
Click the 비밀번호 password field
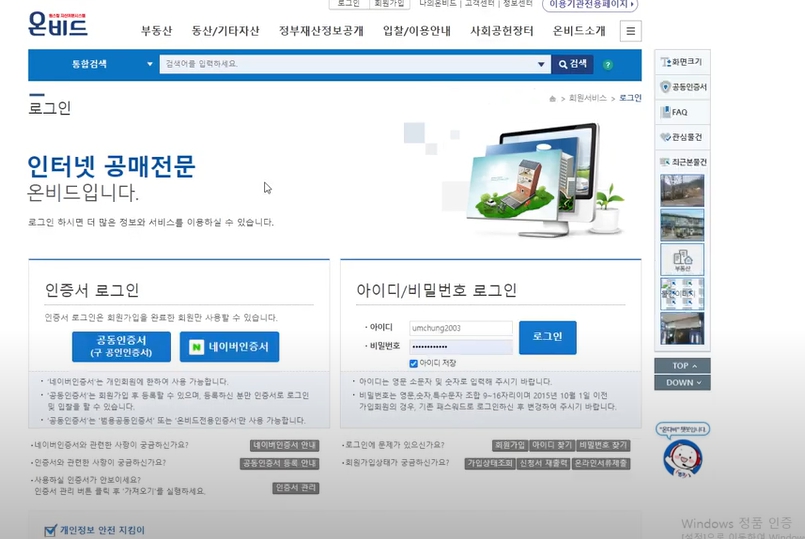point(461,346)
